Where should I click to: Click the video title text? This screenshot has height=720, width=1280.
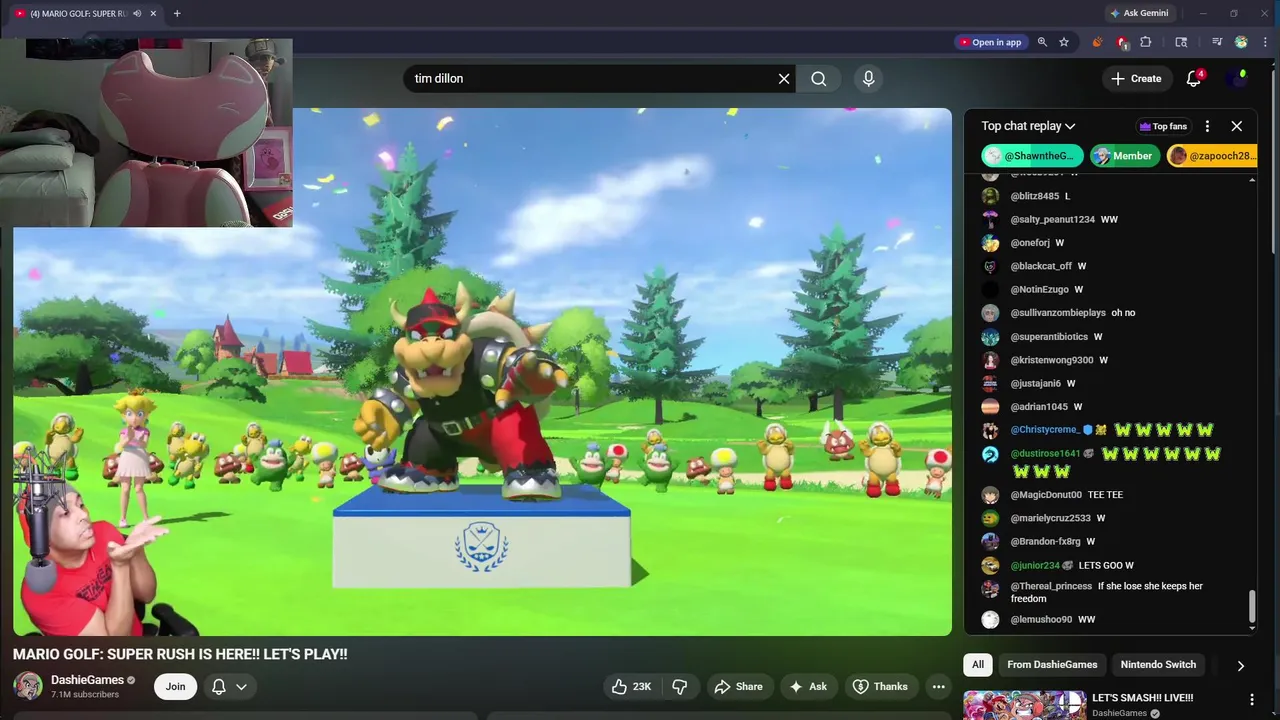click(x=180, y=654)
